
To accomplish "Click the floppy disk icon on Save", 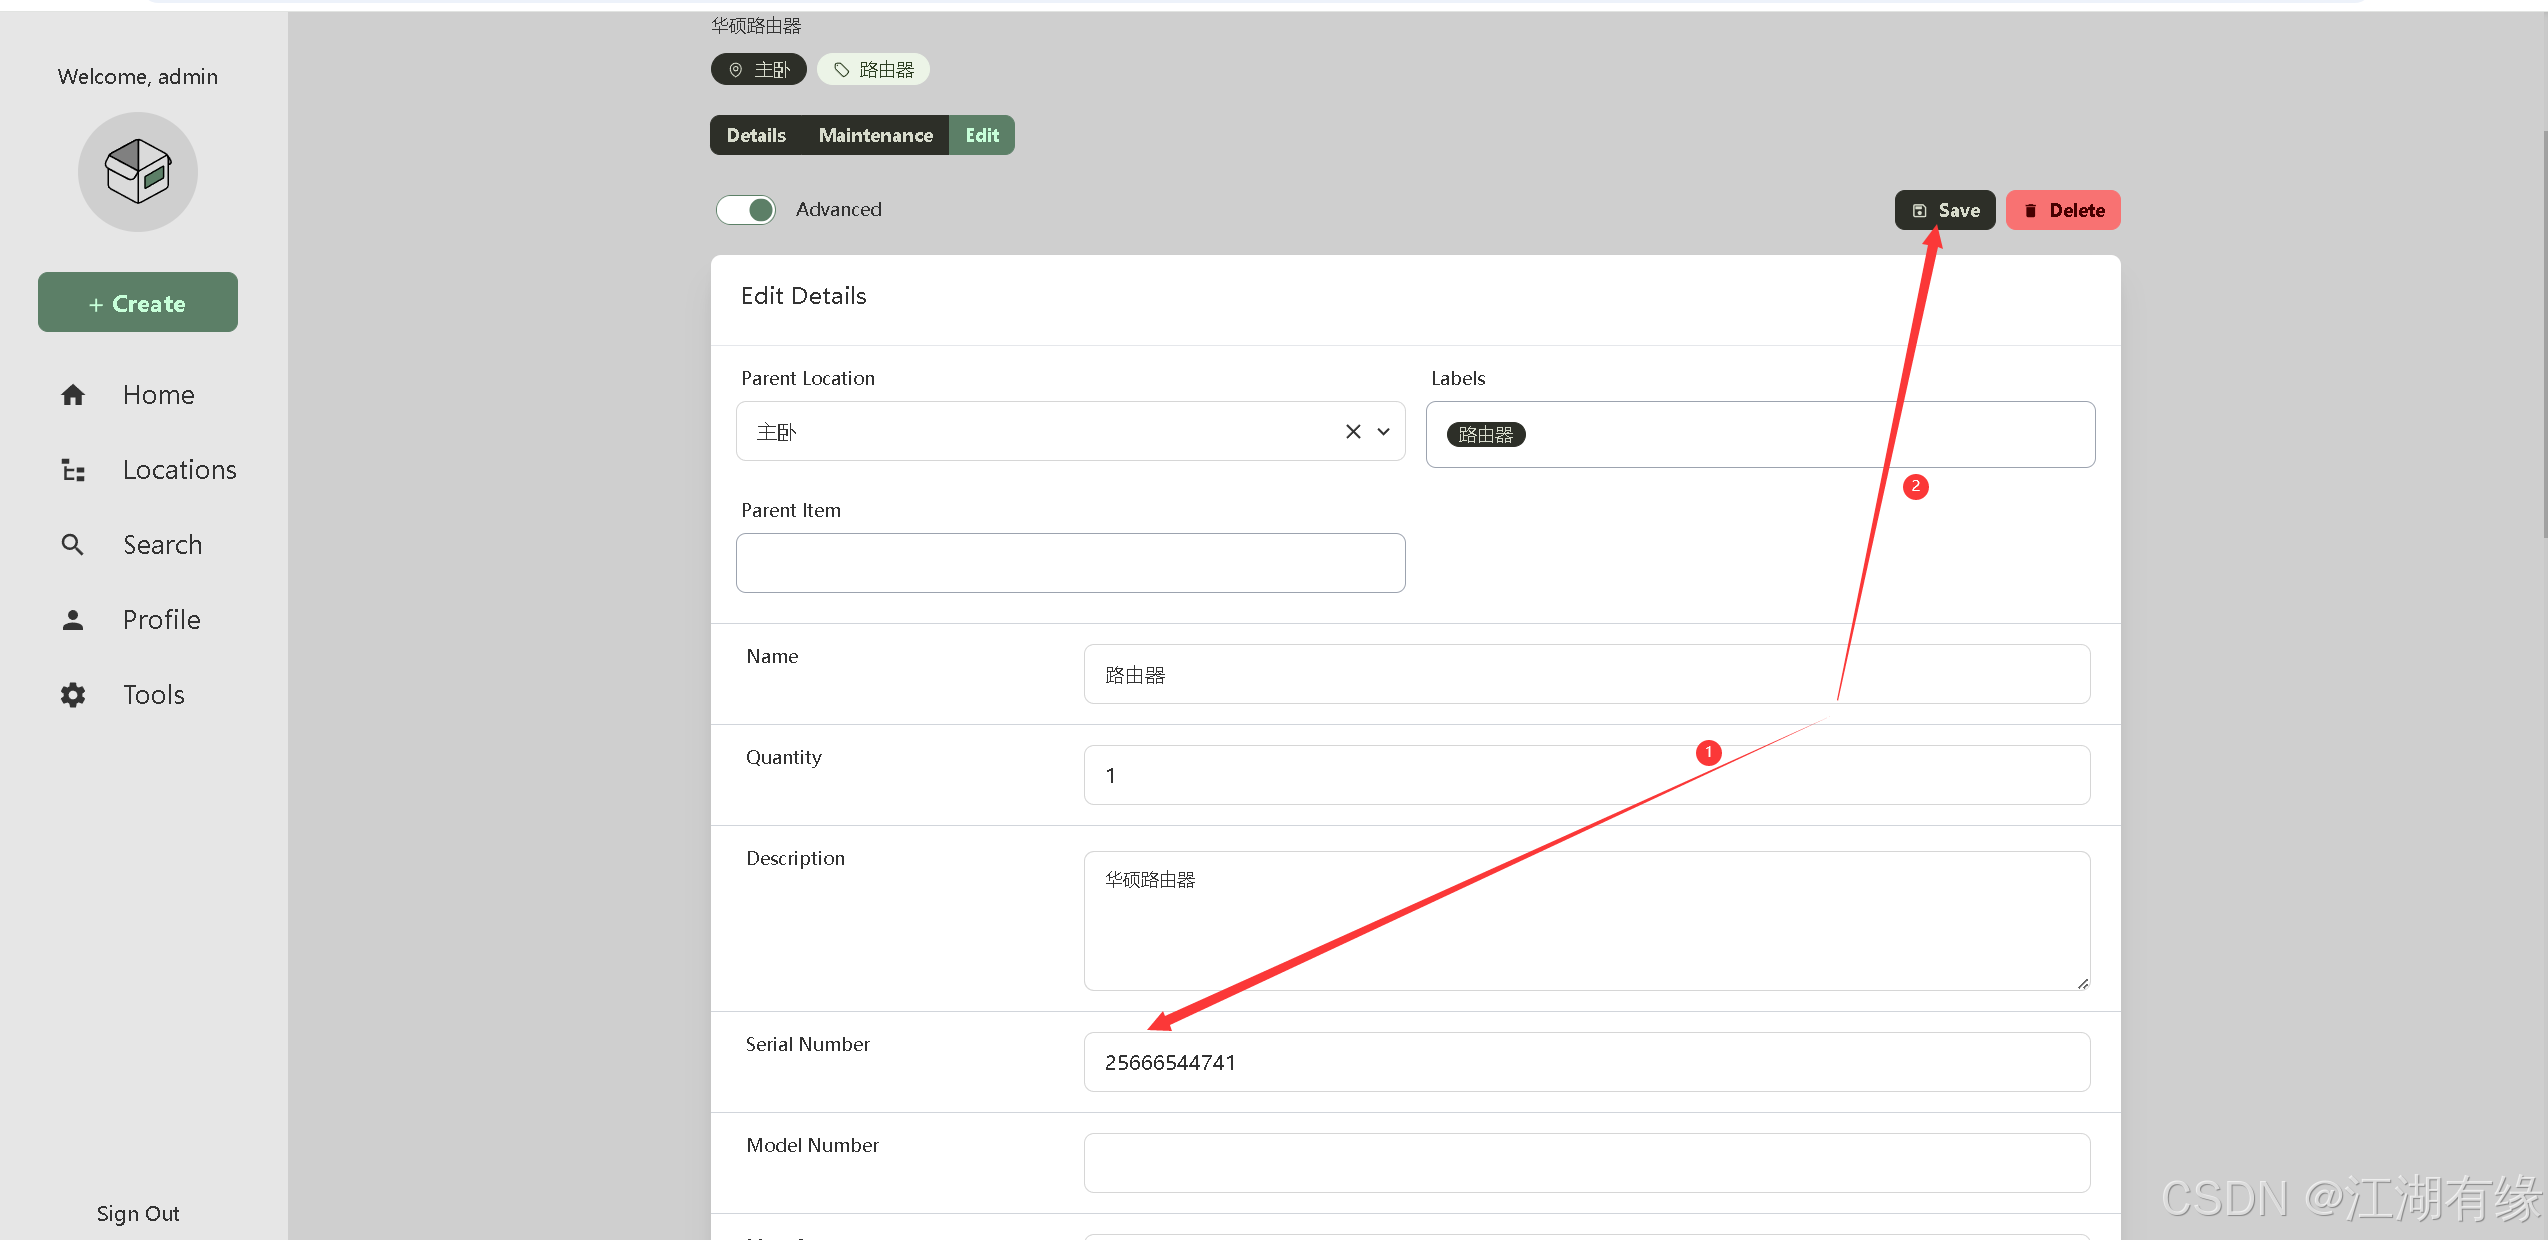I will (1919, 211).
